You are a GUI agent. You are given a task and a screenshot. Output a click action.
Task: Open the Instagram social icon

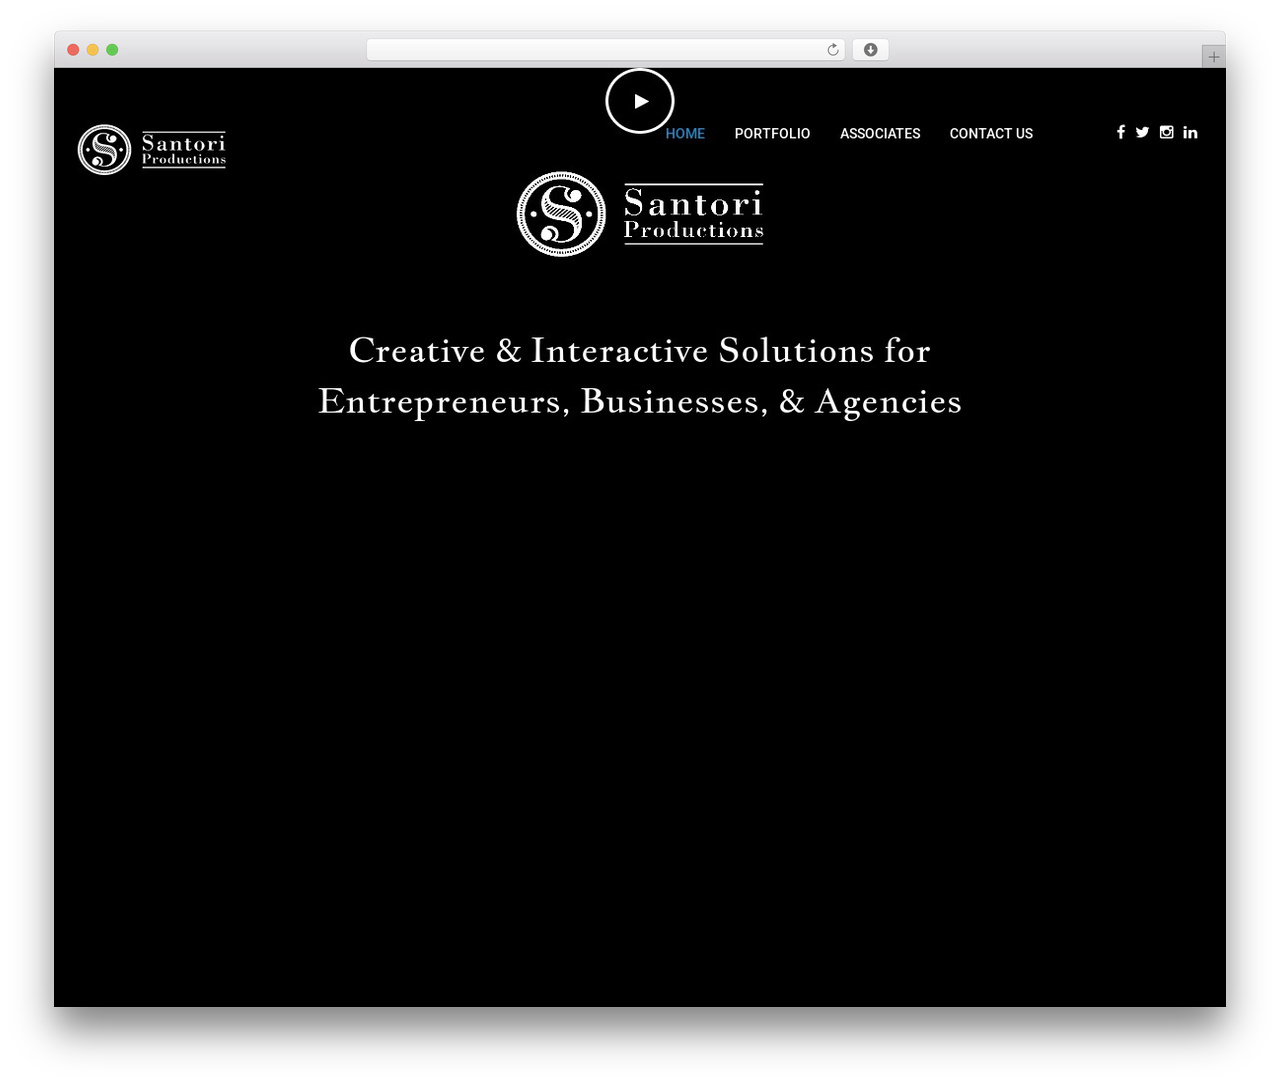click(1166, 132)
